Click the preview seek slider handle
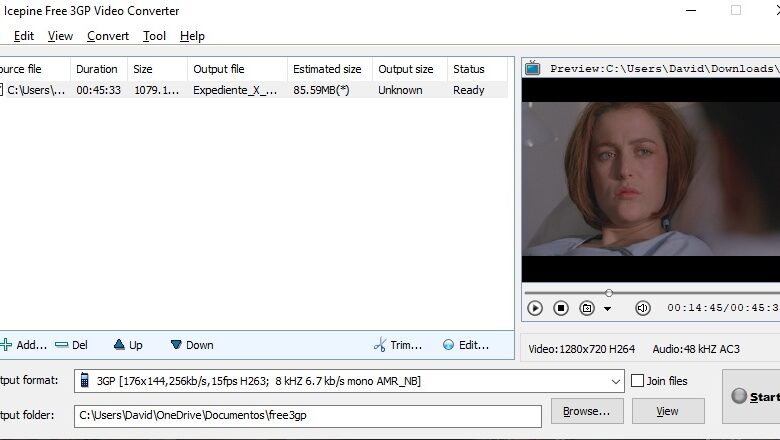 pos(609,293)
